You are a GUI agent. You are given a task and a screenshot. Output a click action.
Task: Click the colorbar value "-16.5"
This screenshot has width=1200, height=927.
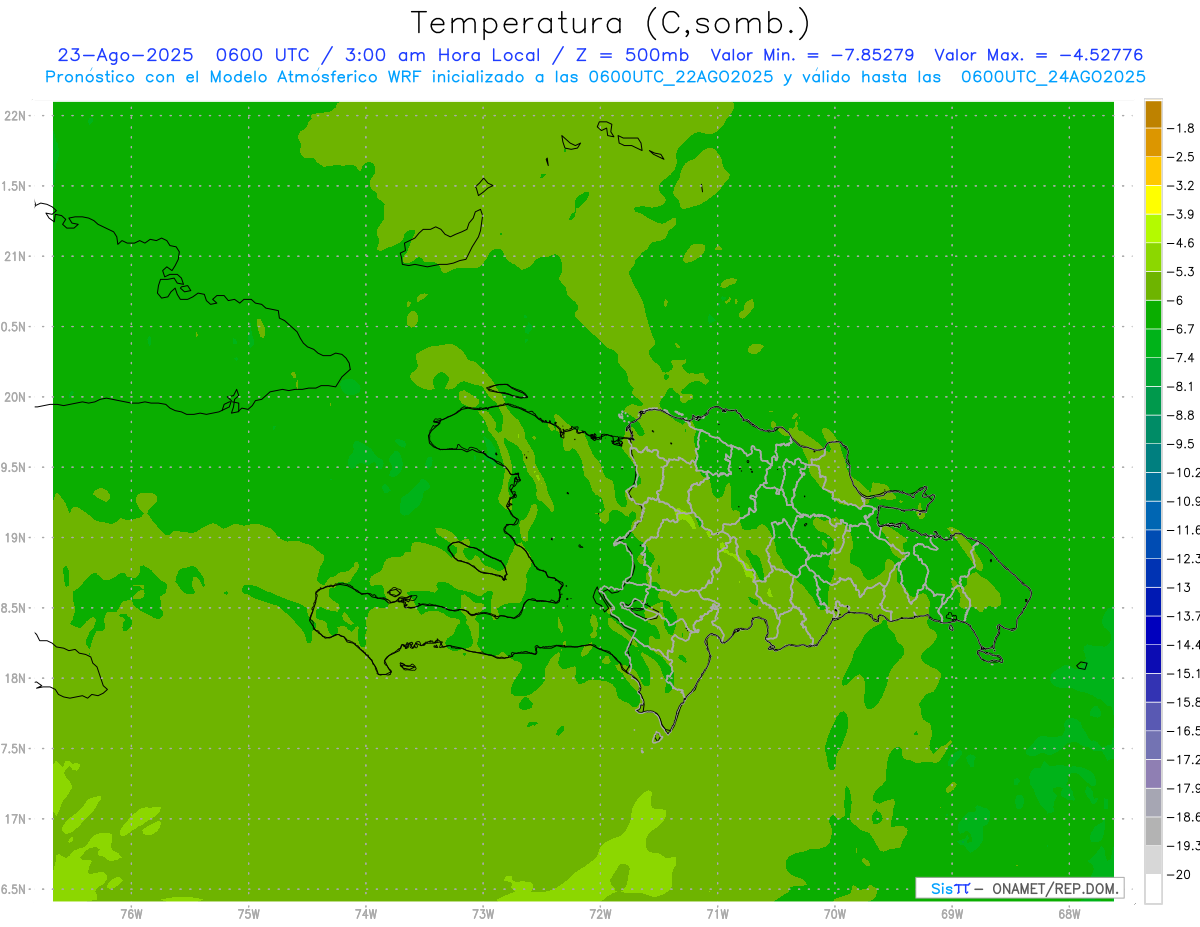1184,731
